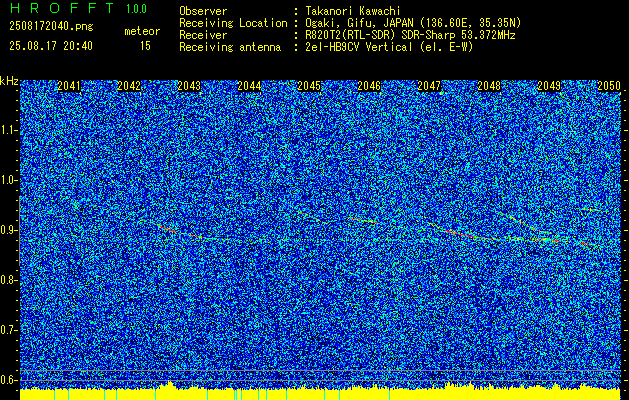This screenshot has height=400, width=629.
Task: Click the date stamp 25.08.17 20:40
Action: (51, 46)
